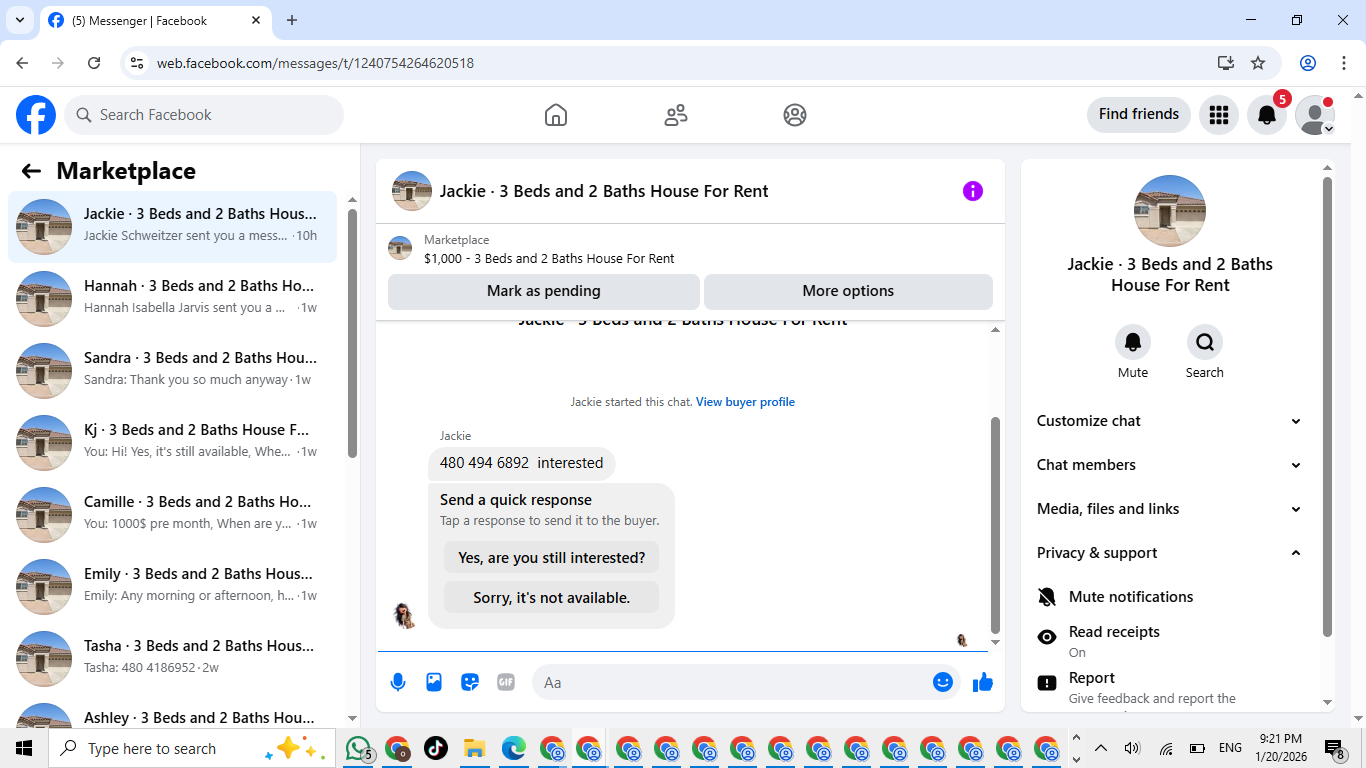1366x768 pixels.
Task: Toggle Read receipts setting
Action: [1170, 641]
